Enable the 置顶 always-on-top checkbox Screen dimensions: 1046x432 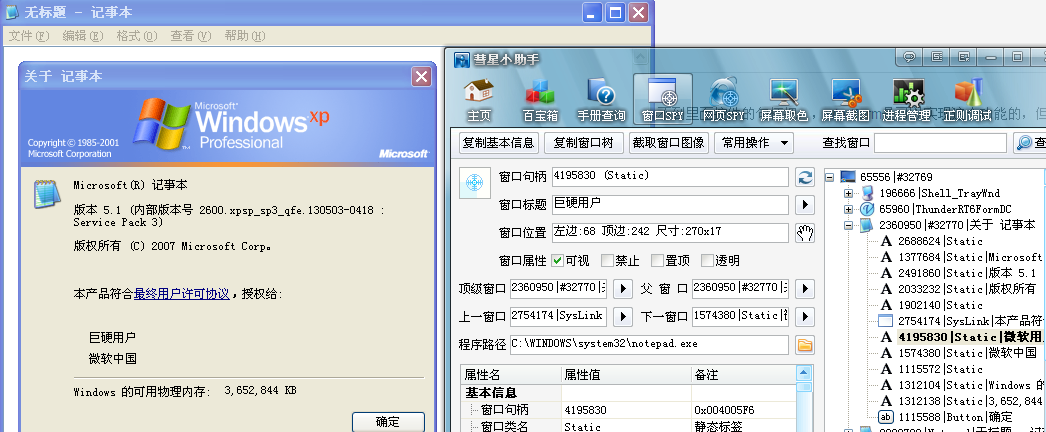(656, 261)
